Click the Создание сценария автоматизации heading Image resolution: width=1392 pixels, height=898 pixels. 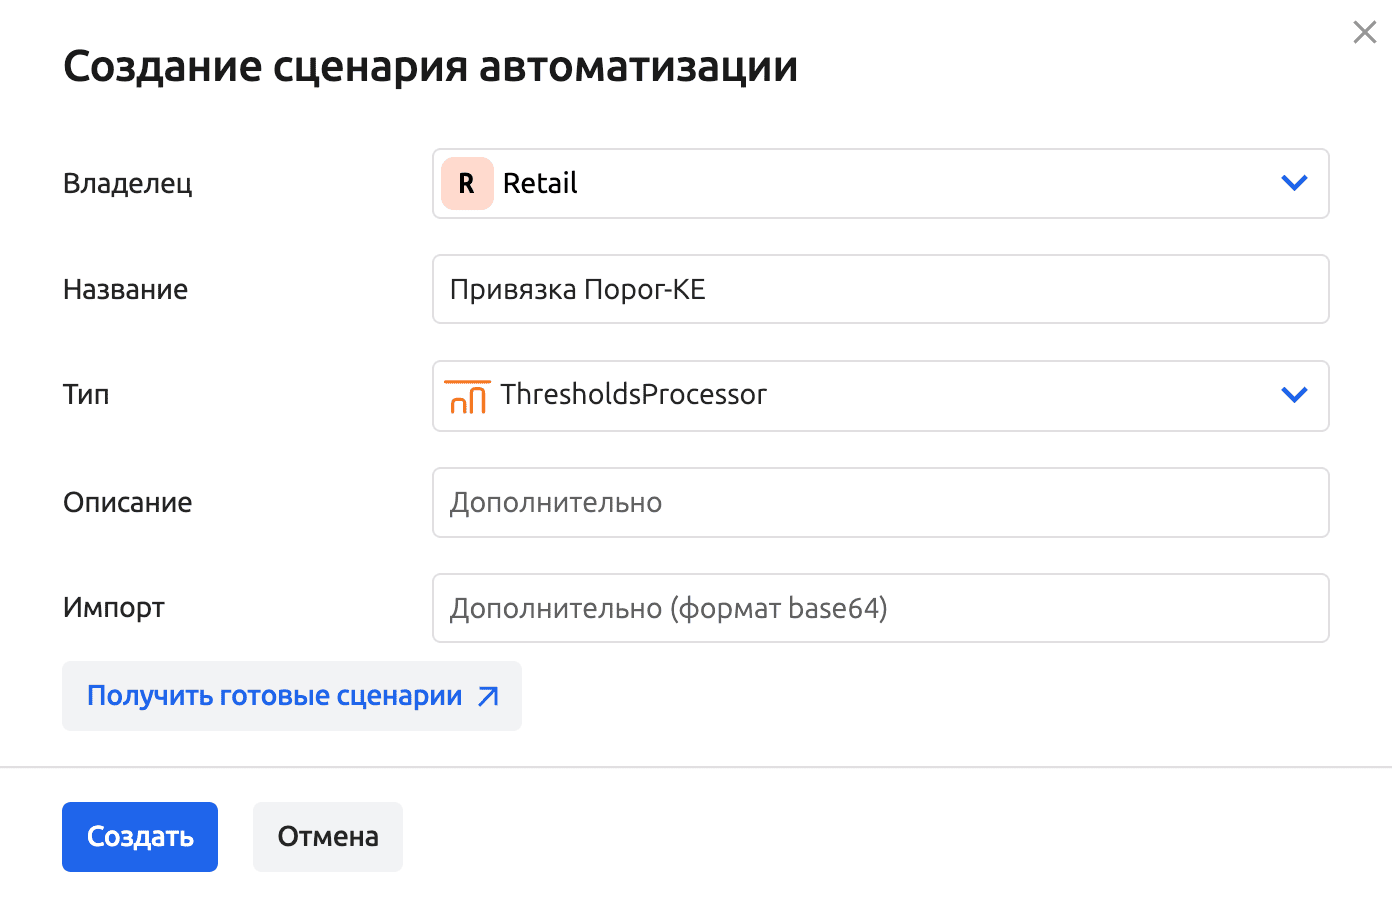point(430,67)
